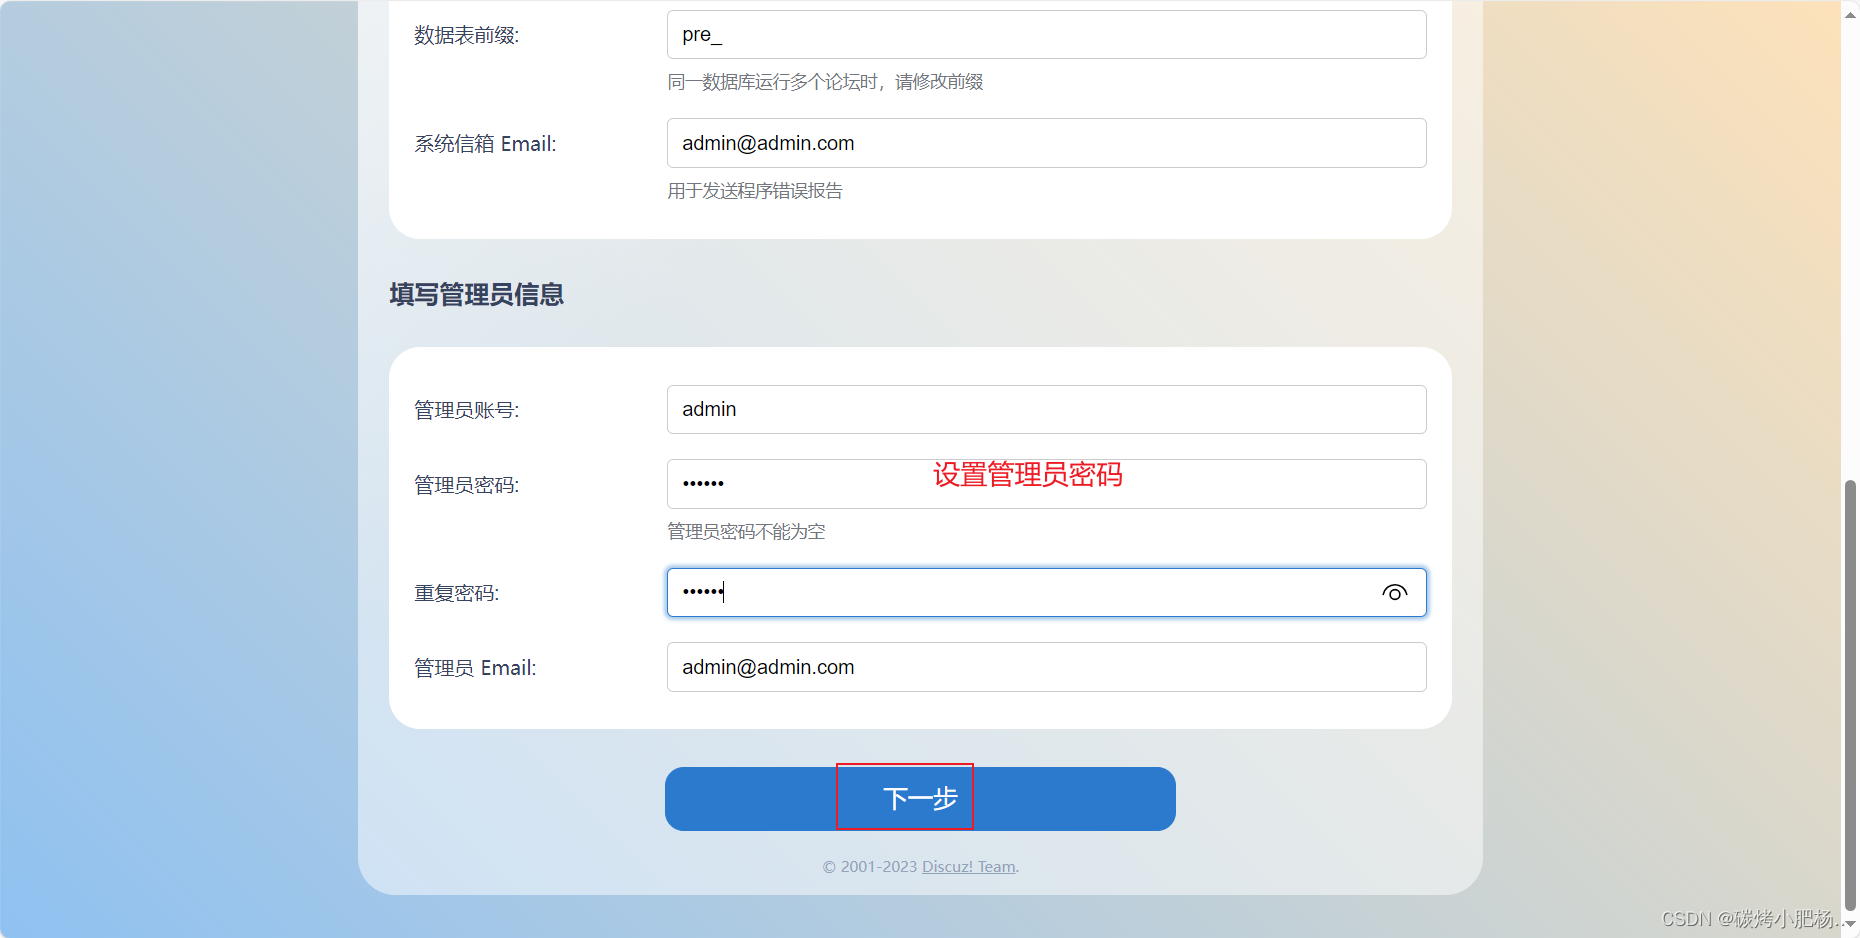Click the 下一步 next step button
Screen dimensions: 1860x938
click(x=920, y=799)
